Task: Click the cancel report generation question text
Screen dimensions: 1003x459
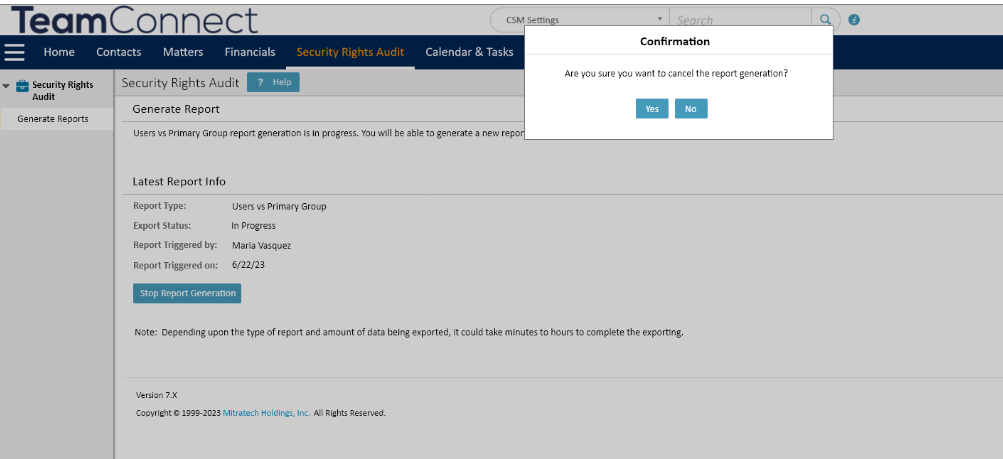Action: (x=676, y=74)
